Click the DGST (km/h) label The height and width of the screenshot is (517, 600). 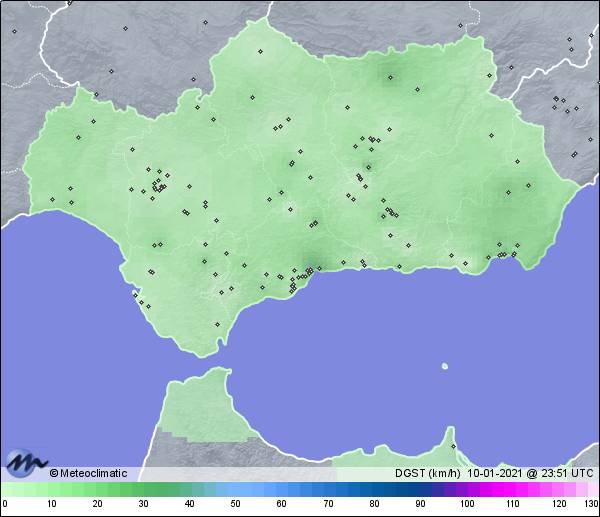[x=427, y=473]
